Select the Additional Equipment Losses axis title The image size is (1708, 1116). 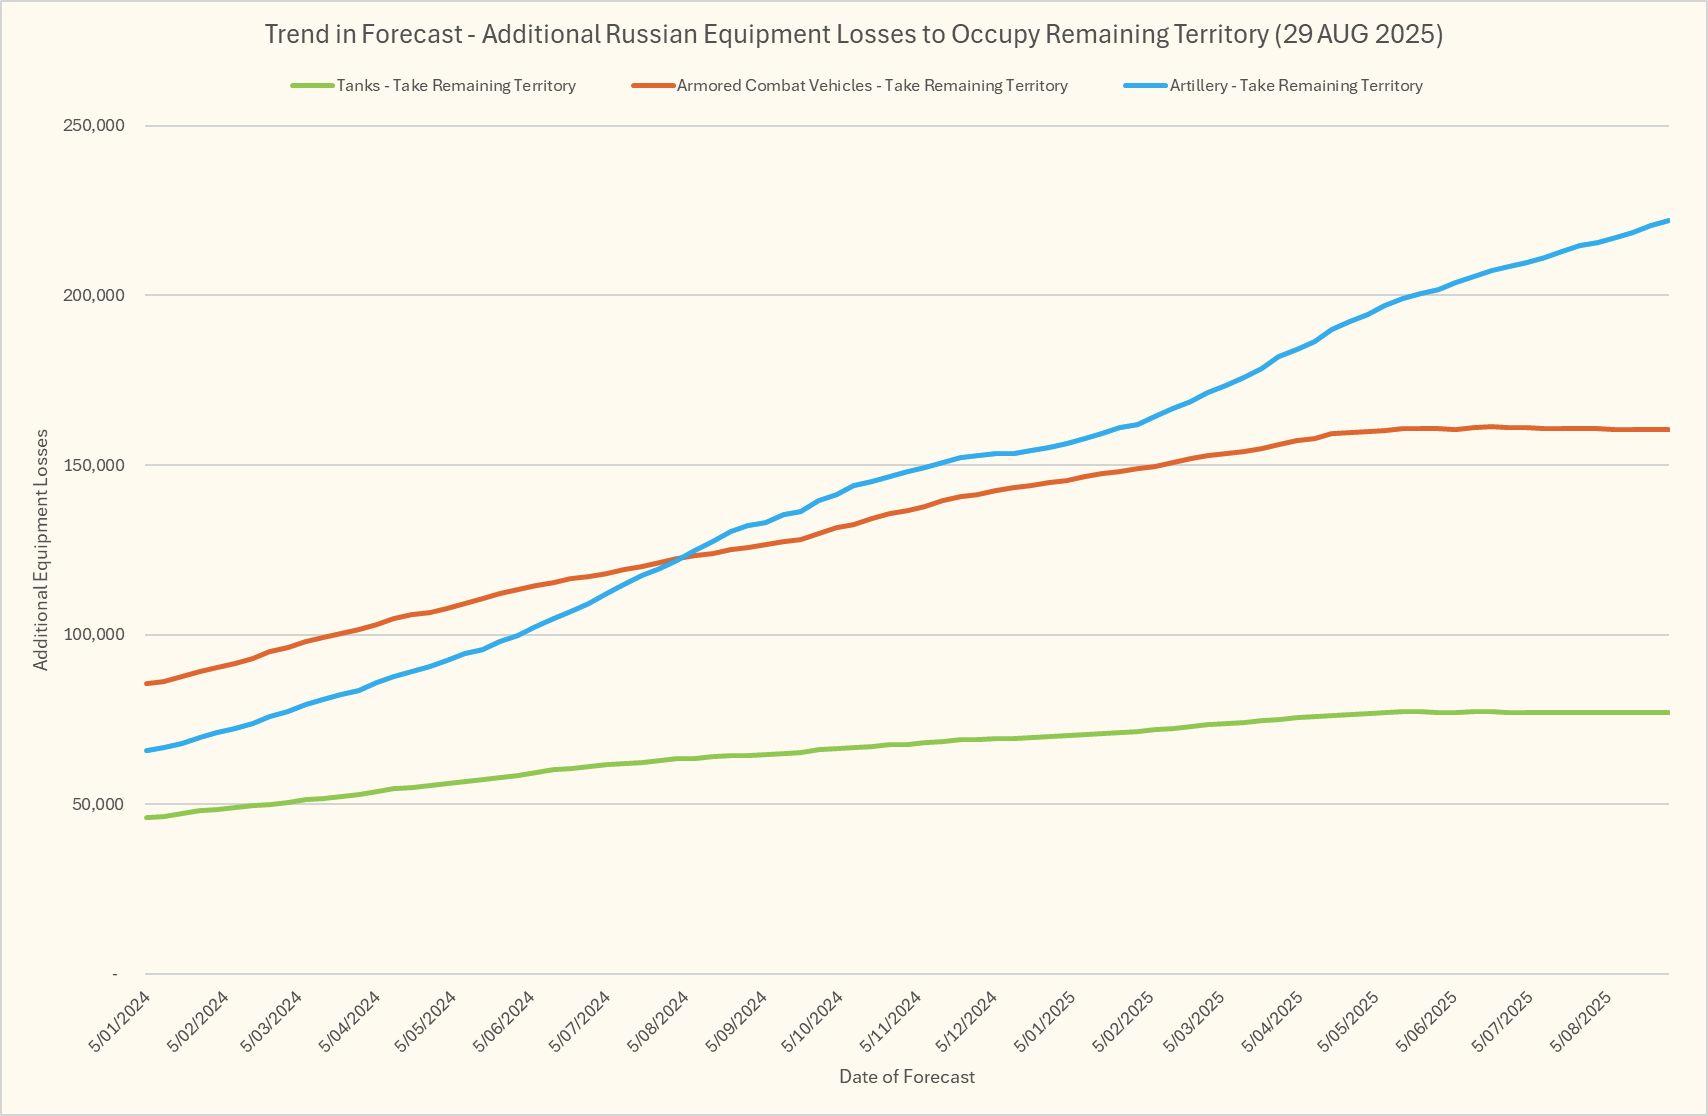[x=41, y=550]
